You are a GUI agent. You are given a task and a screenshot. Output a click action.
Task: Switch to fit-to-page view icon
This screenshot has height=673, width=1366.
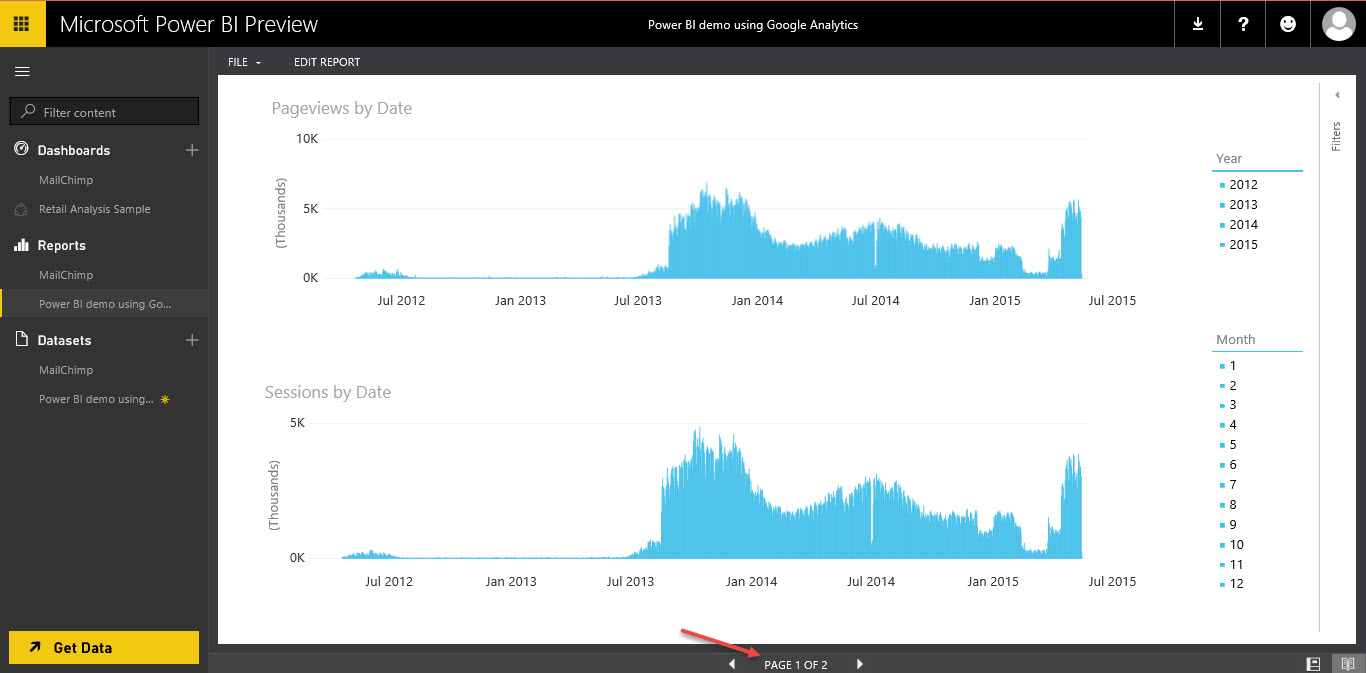(1312, 662)
